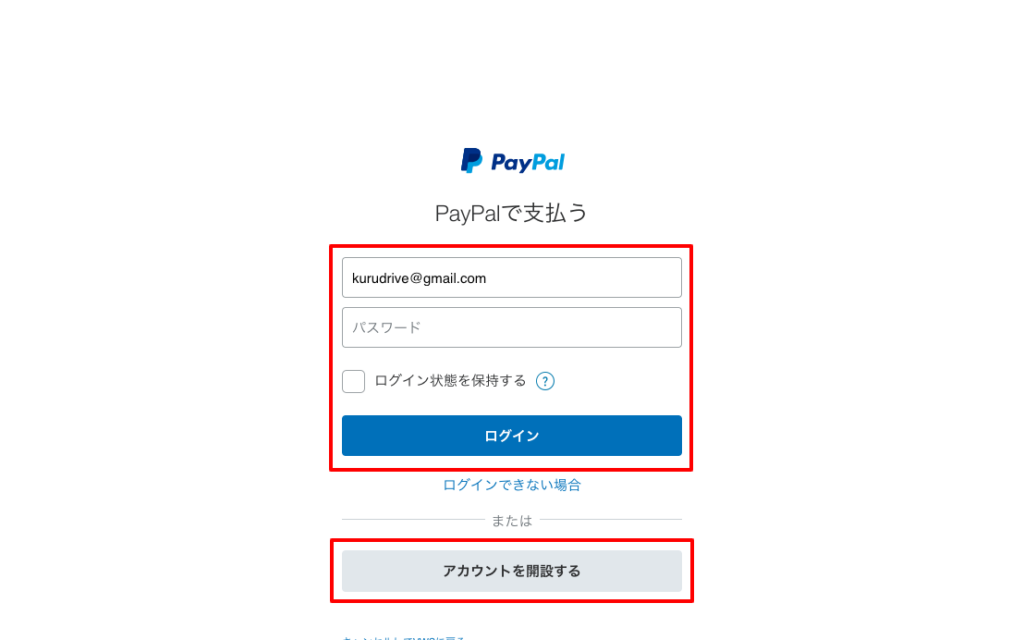Click the または divider text
This screenshot has width=1024, height=640.
(x=511, y=520)
